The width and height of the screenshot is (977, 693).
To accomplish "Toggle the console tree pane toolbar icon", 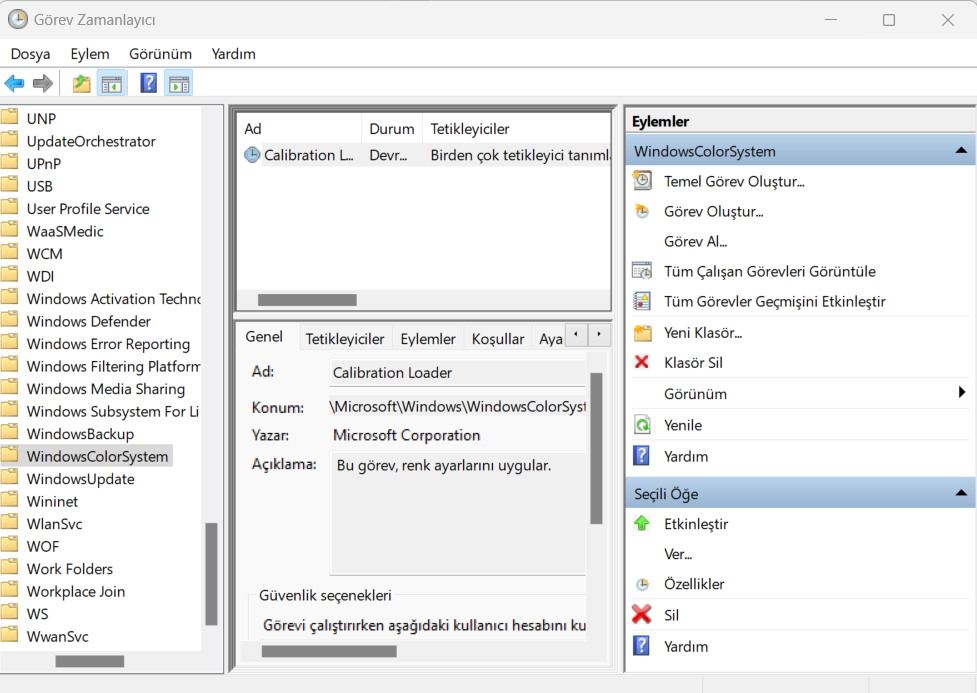I will tap(112, 84).
